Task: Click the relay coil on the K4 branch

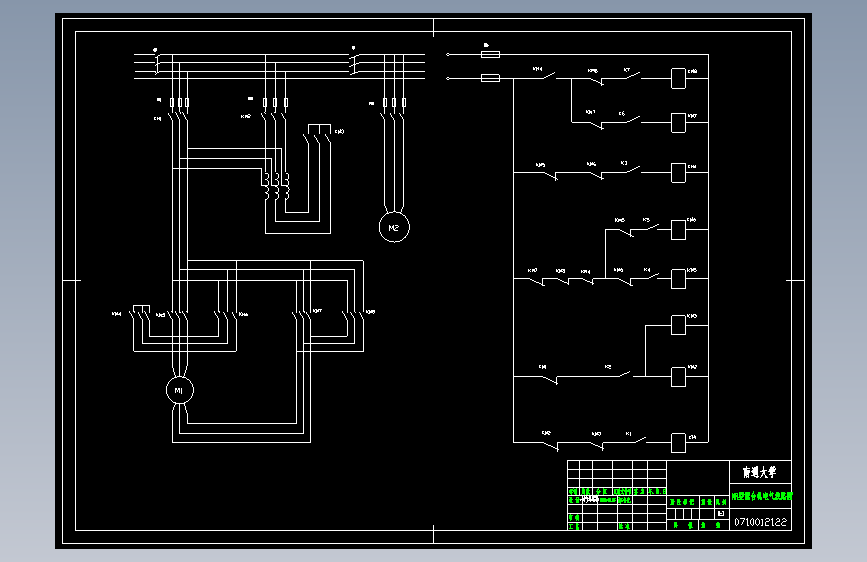Action: click(678, 279)
